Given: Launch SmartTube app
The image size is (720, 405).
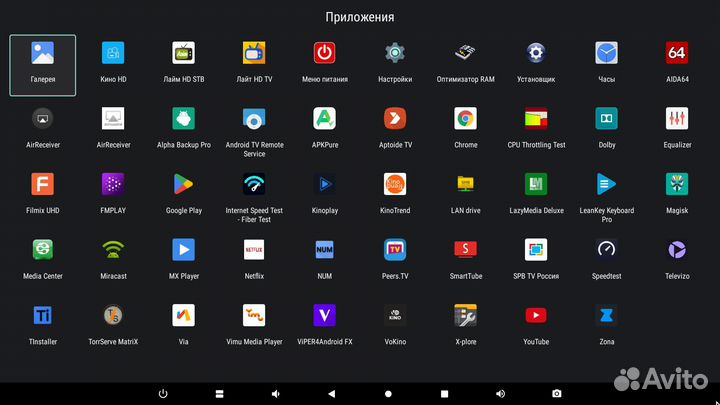Looking at the screenshot, I should [x=465, y=250].
